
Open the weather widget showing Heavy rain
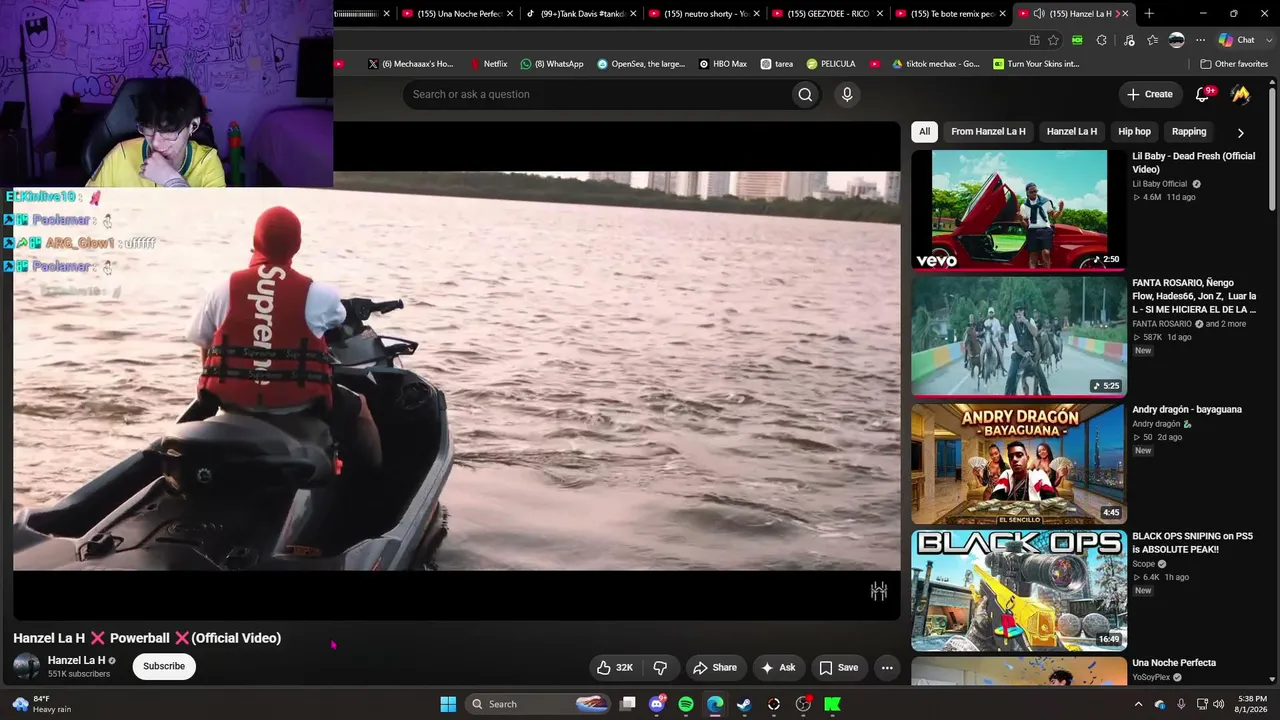coord(42,704)
